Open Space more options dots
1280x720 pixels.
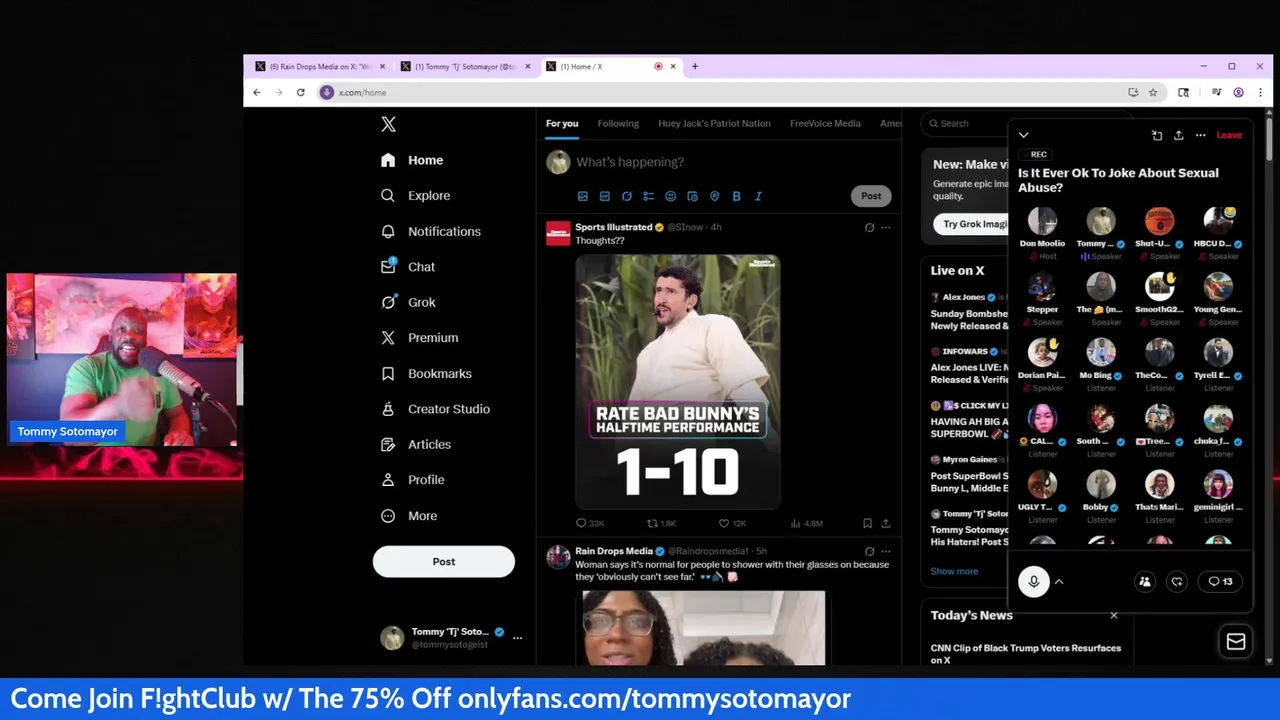click(x=1200, y=135)
